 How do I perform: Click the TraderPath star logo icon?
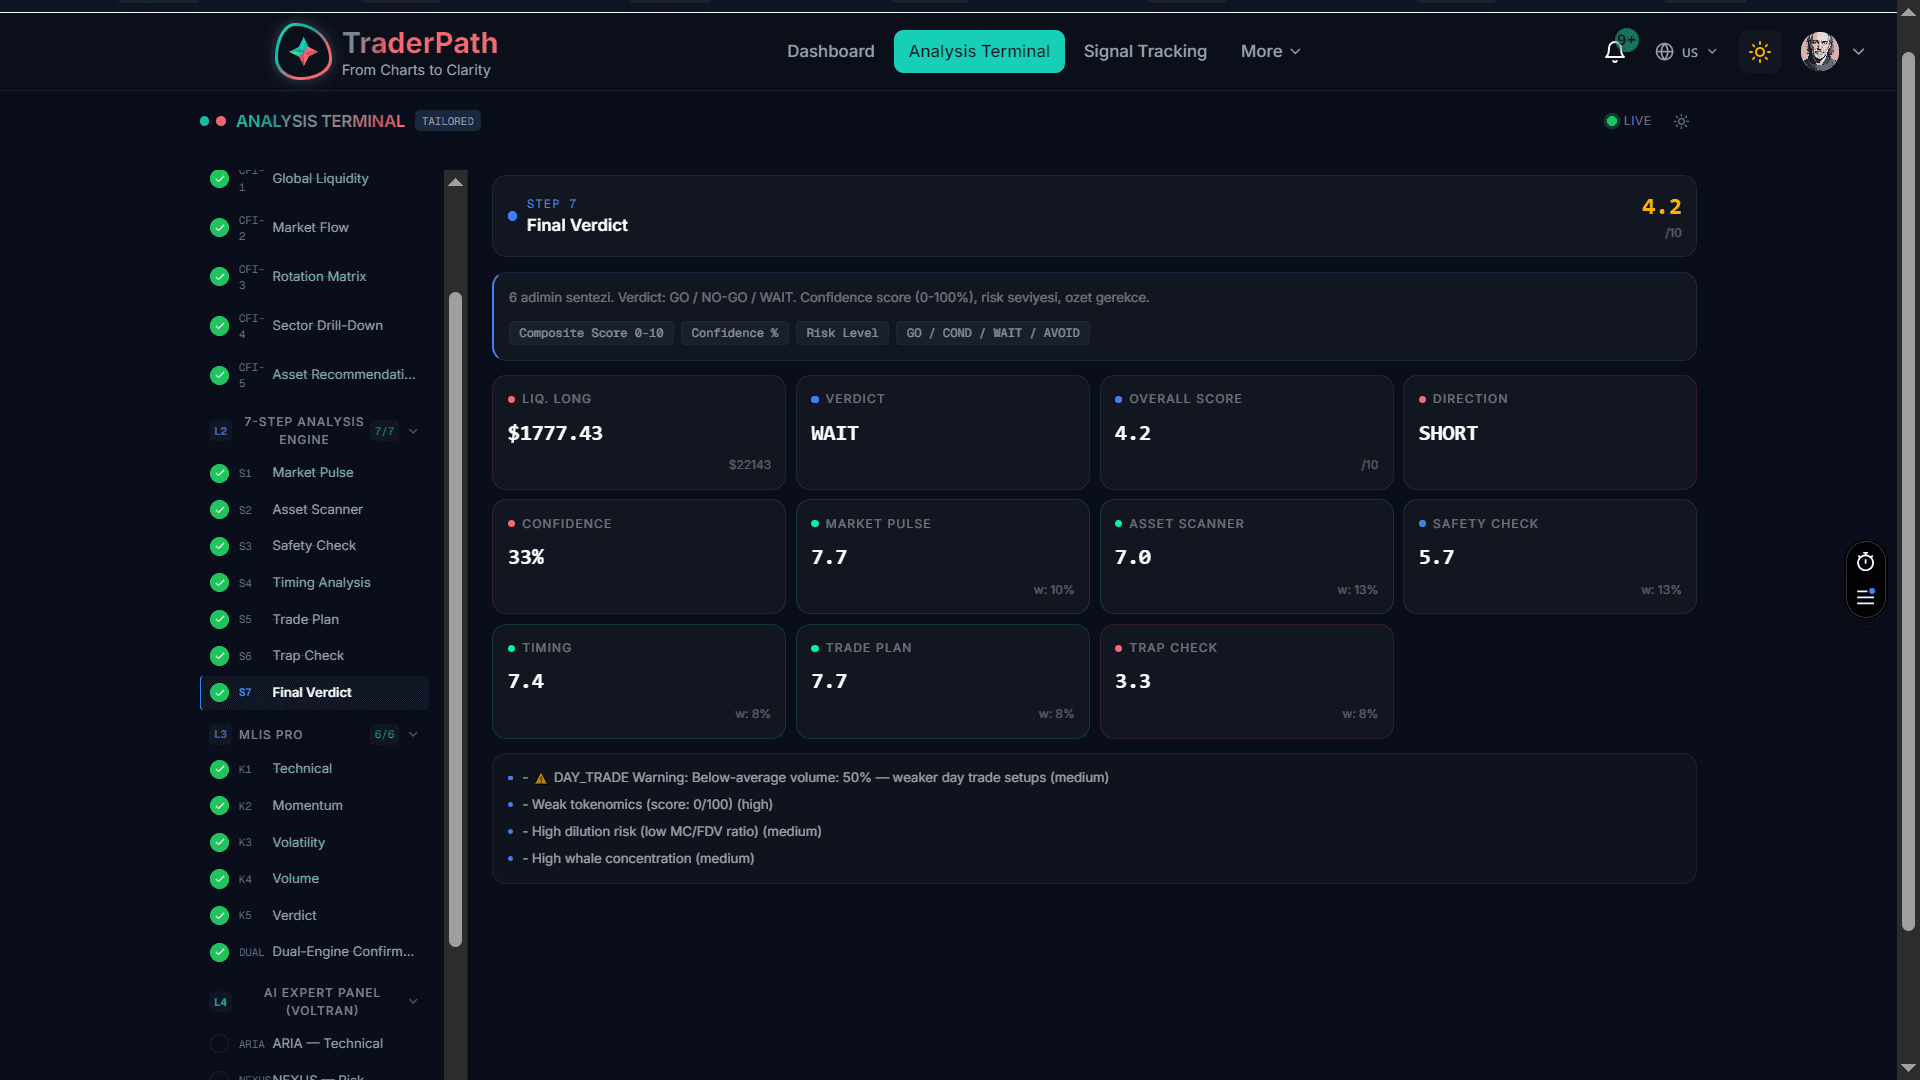pyautogui.click(x=303, y=51)
